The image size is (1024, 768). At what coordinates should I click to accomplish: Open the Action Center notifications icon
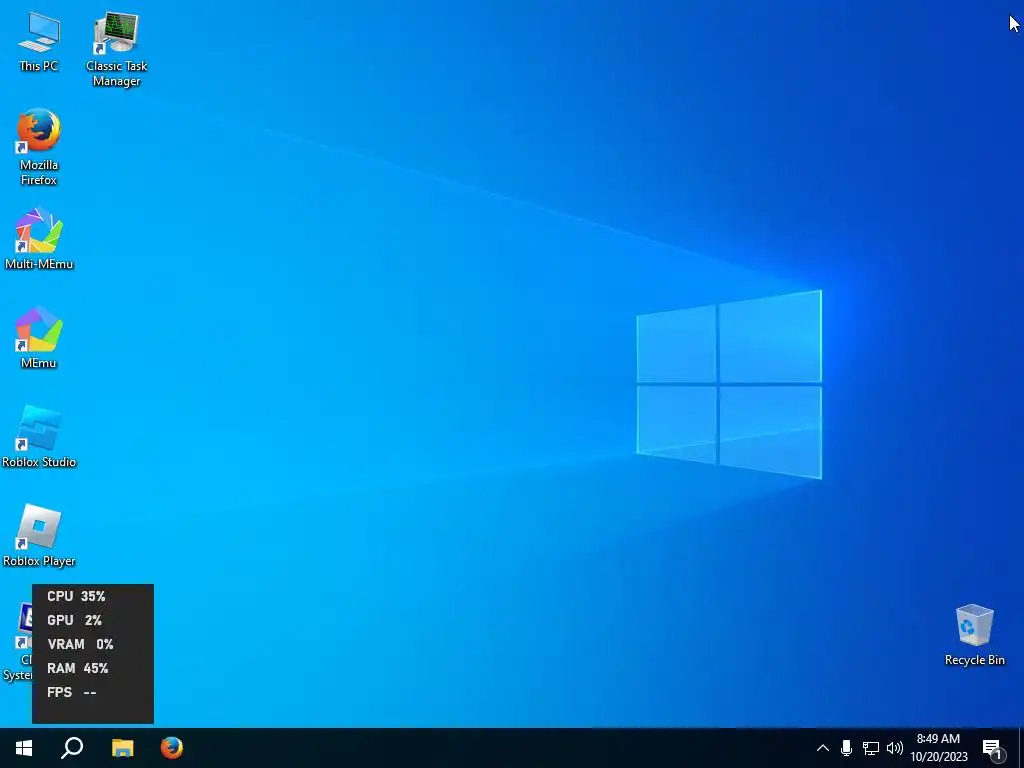point(993,748)
